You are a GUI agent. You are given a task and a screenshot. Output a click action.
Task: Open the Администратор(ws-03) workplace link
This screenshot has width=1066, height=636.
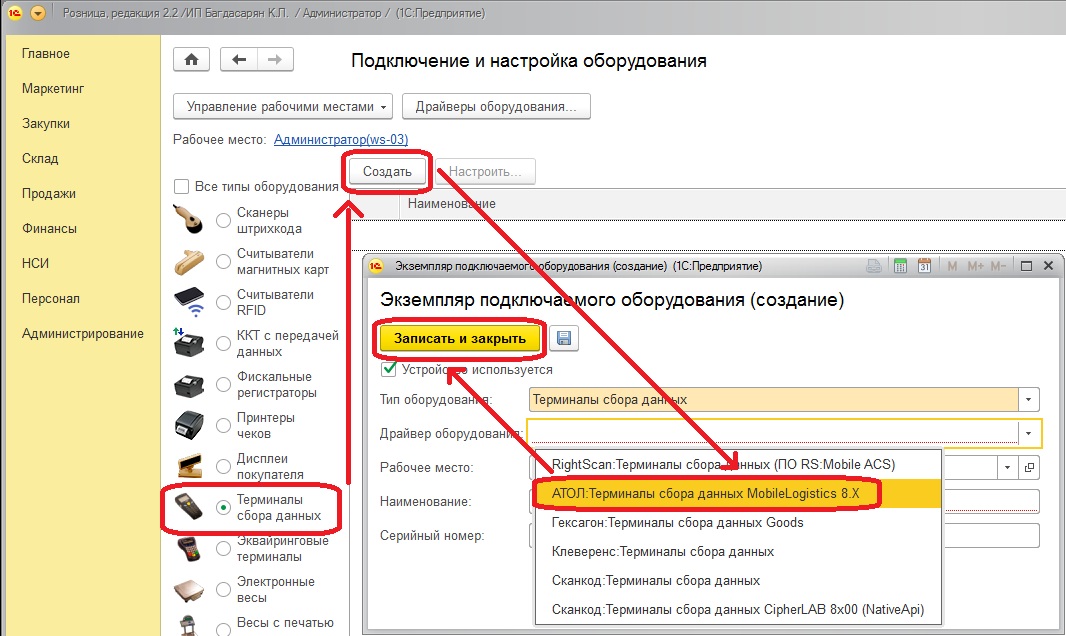(341, 139)
